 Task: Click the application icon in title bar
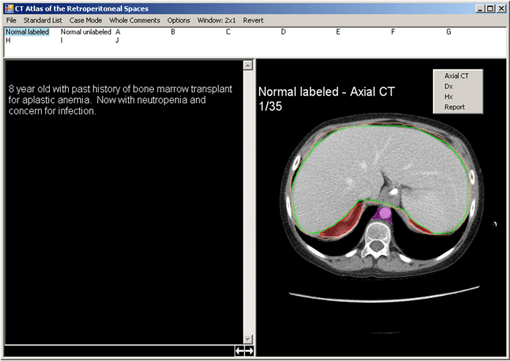pyautogui.click(x=9, y=8)
